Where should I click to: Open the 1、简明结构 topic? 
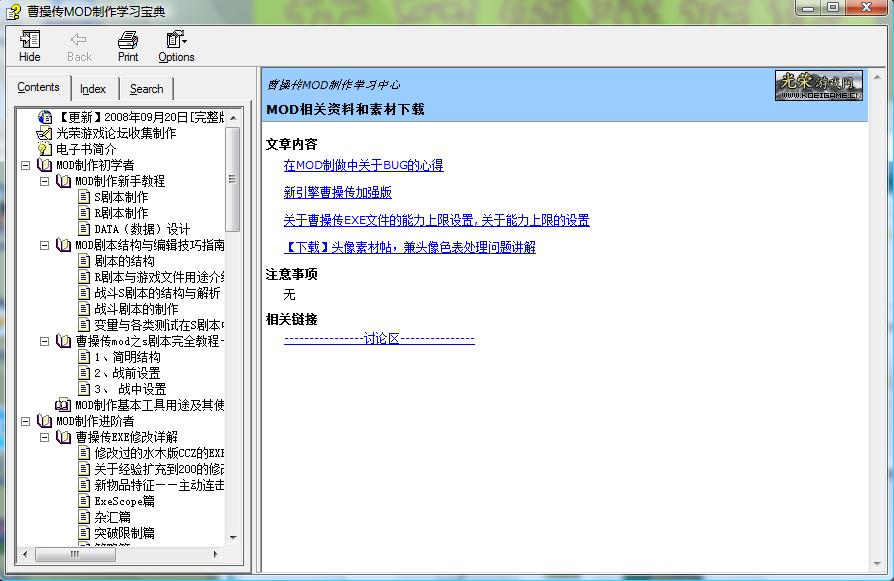[x=127, y=357]
